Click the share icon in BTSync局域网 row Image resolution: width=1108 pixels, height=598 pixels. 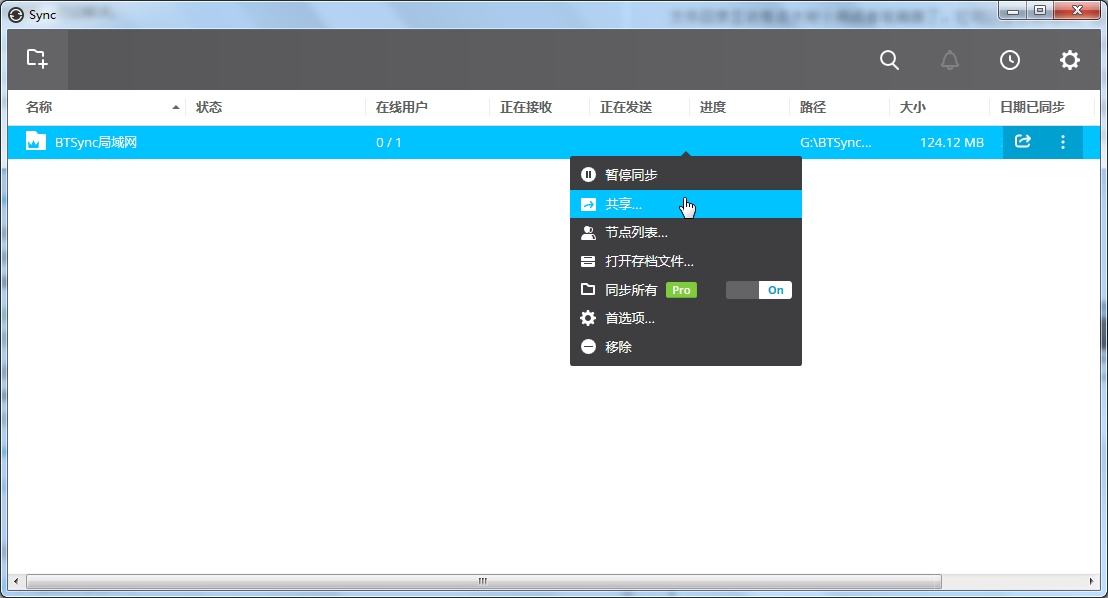(x=1022, y=141)
